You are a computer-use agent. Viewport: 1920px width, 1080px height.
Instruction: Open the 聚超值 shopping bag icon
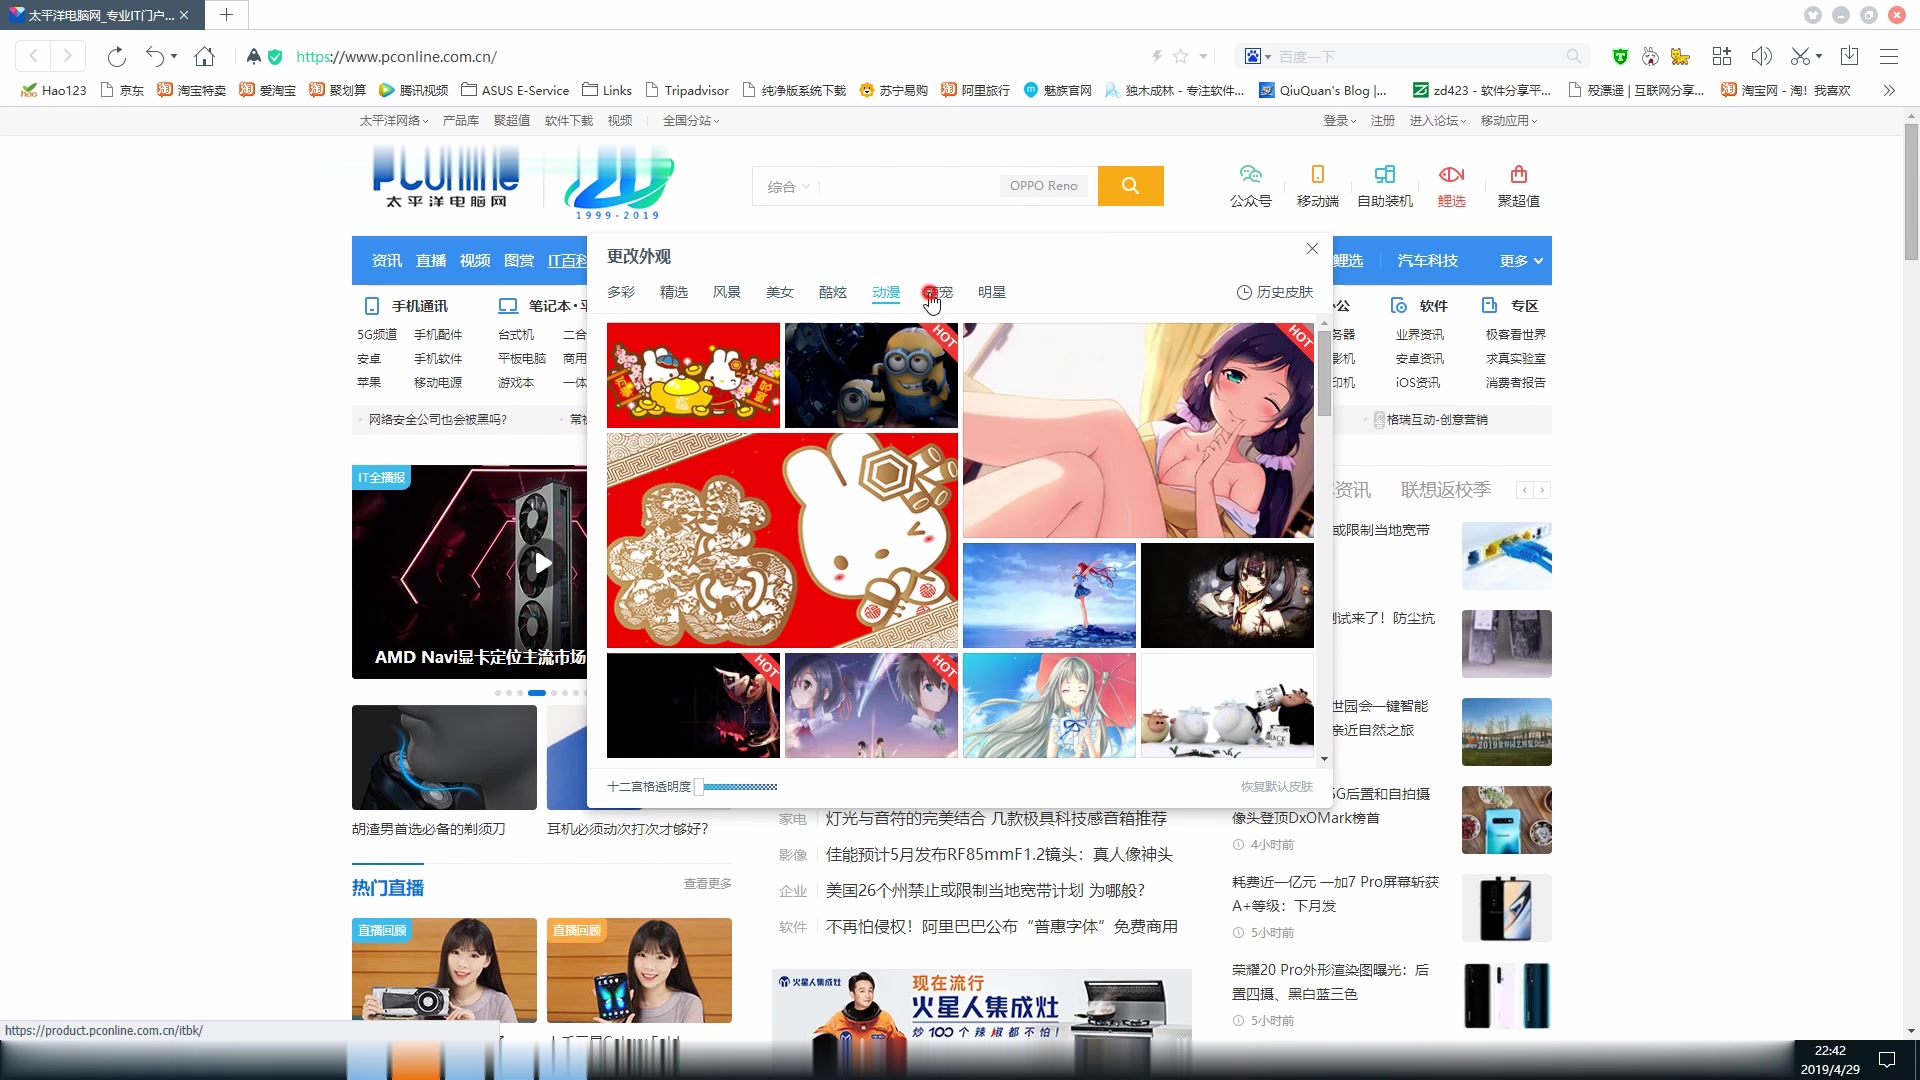coord(1518,175)
